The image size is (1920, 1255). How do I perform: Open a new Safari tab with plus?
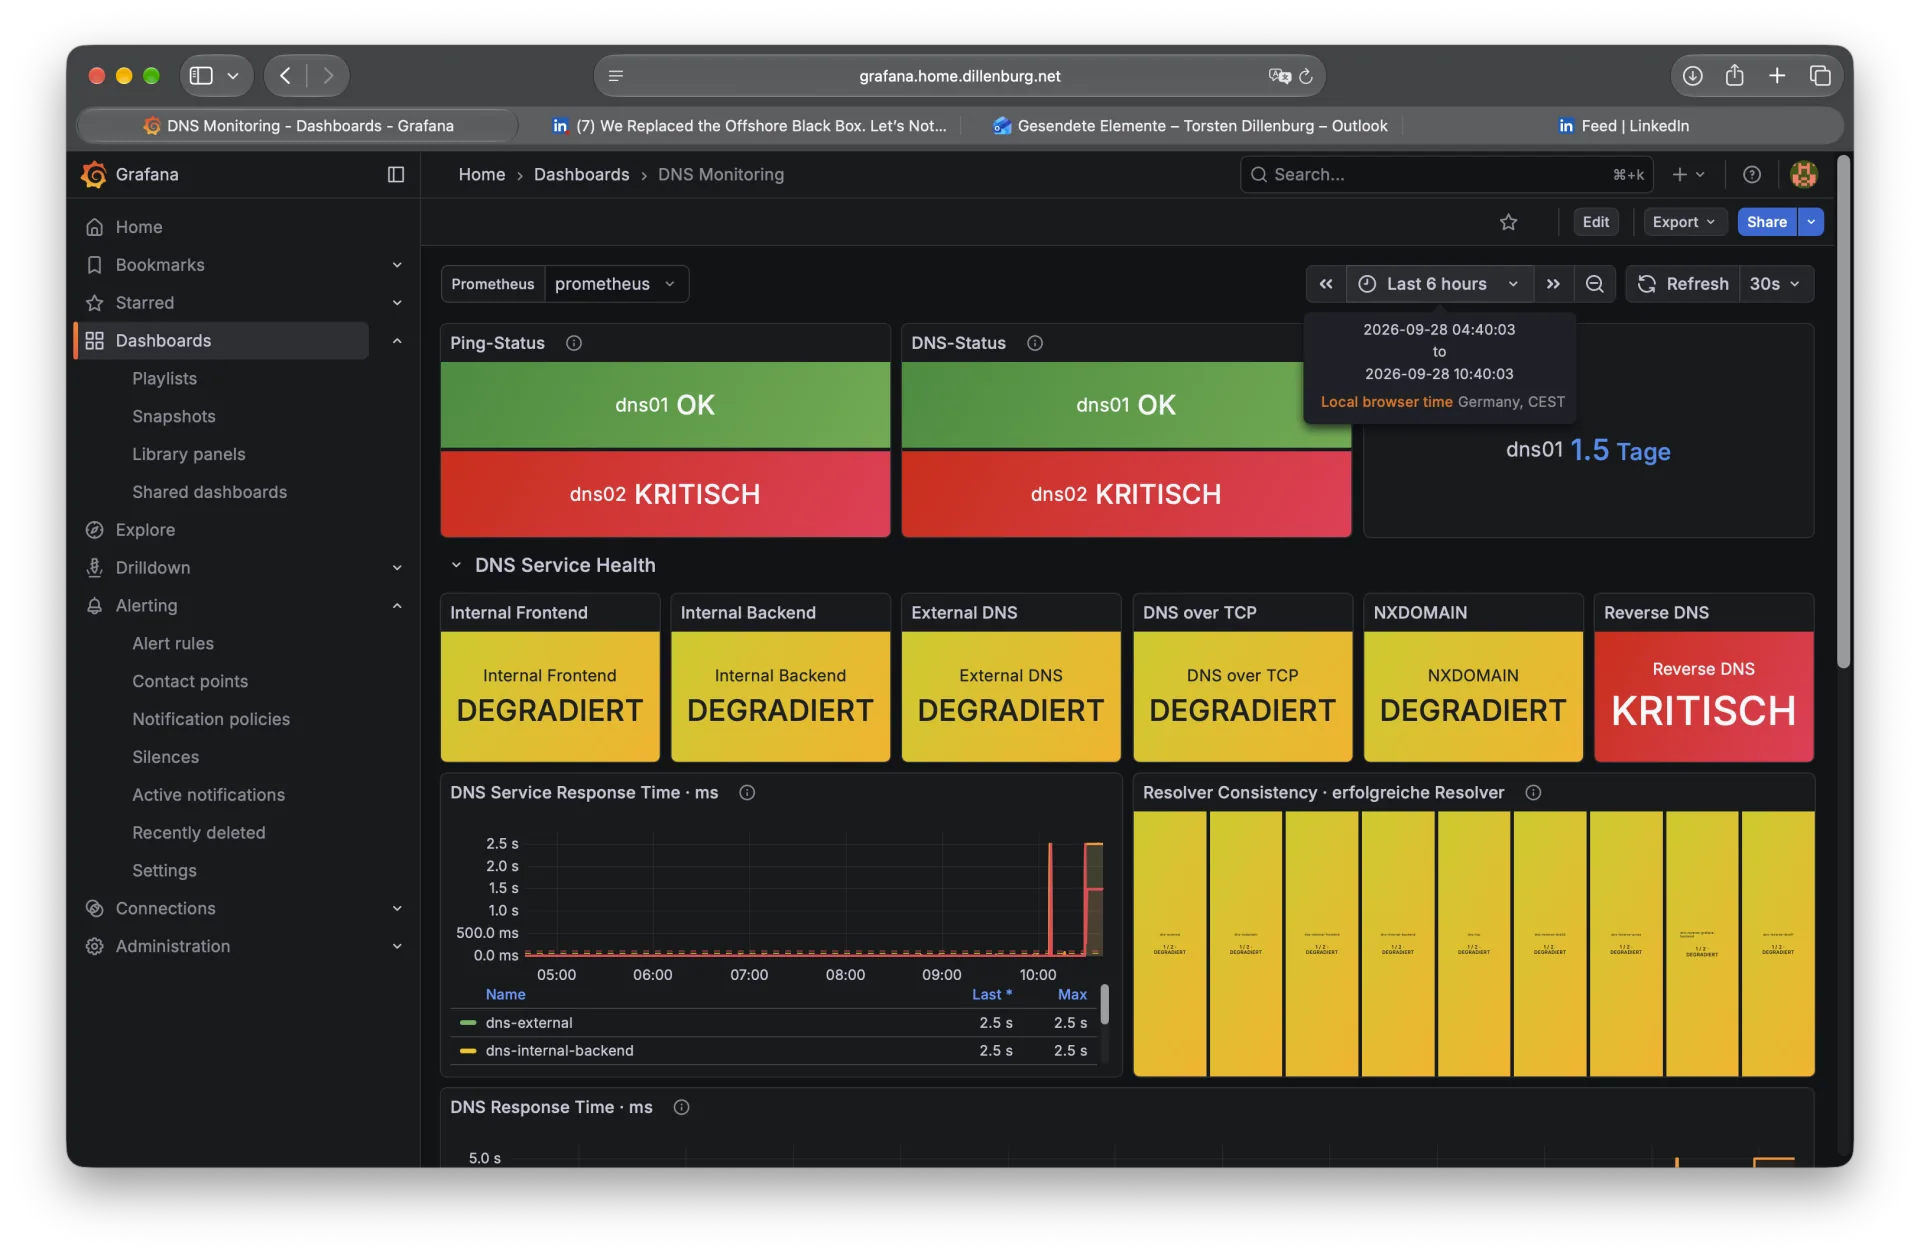pyautogui.click(x=1777, y=75)
